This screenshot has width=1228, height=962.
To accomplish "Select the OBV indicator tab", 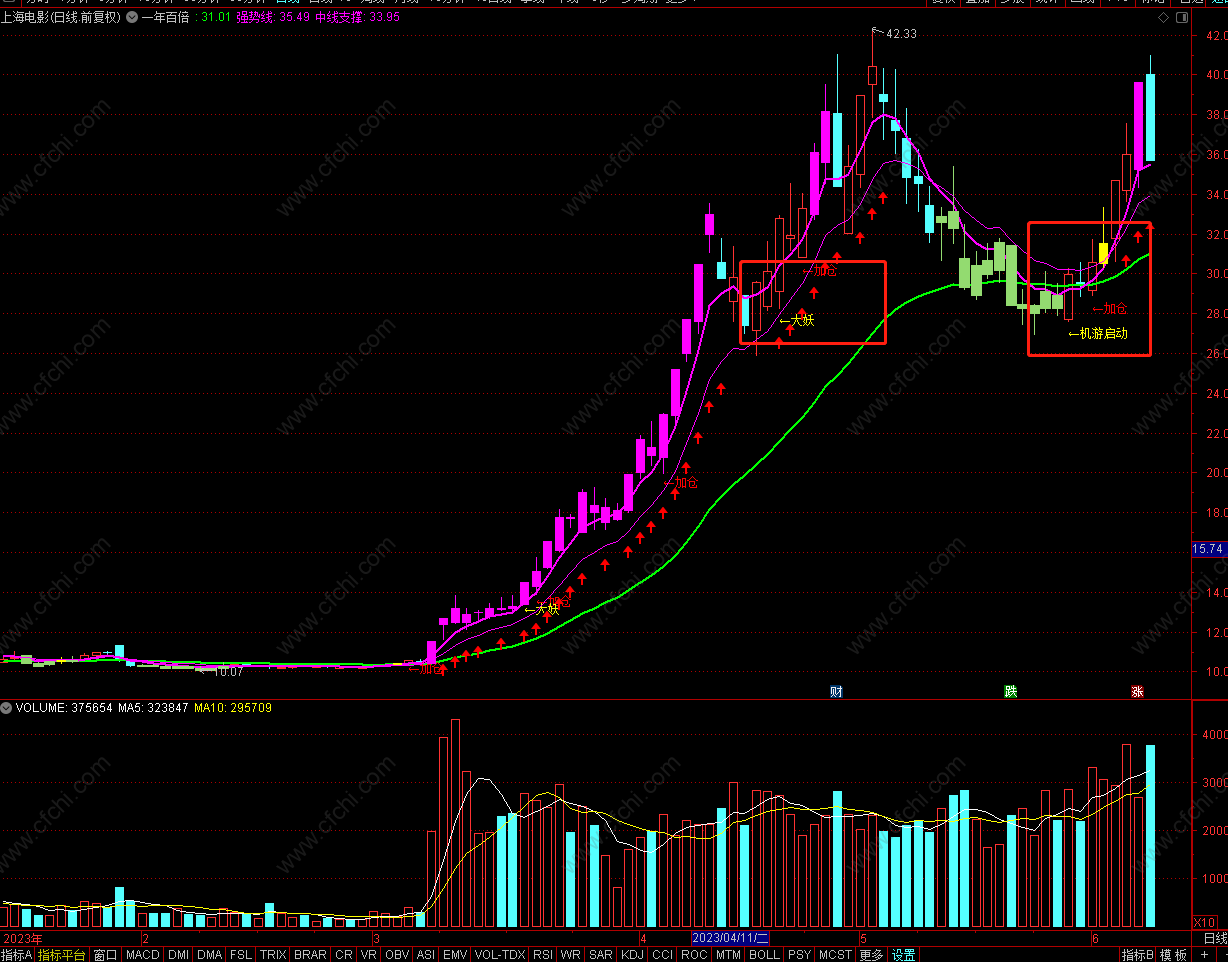I will point(397,955).
